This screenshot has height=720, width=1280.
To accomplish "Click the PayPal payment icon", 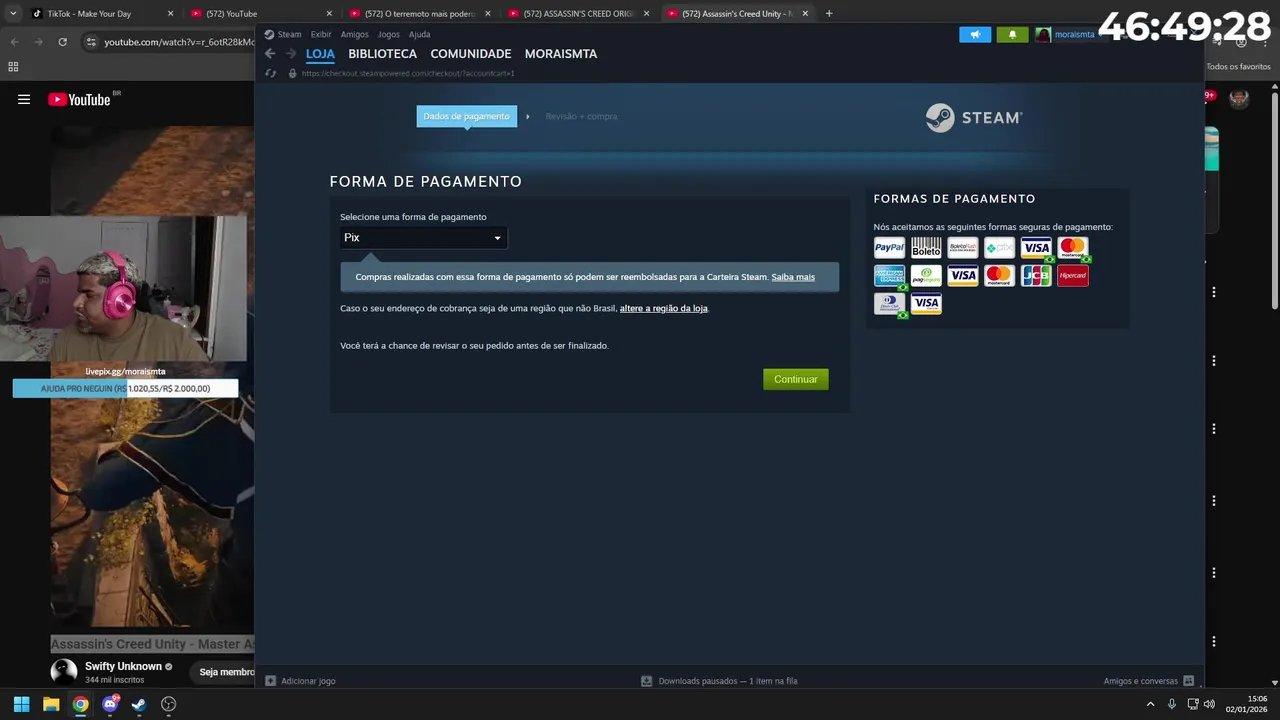I will 889,248.
